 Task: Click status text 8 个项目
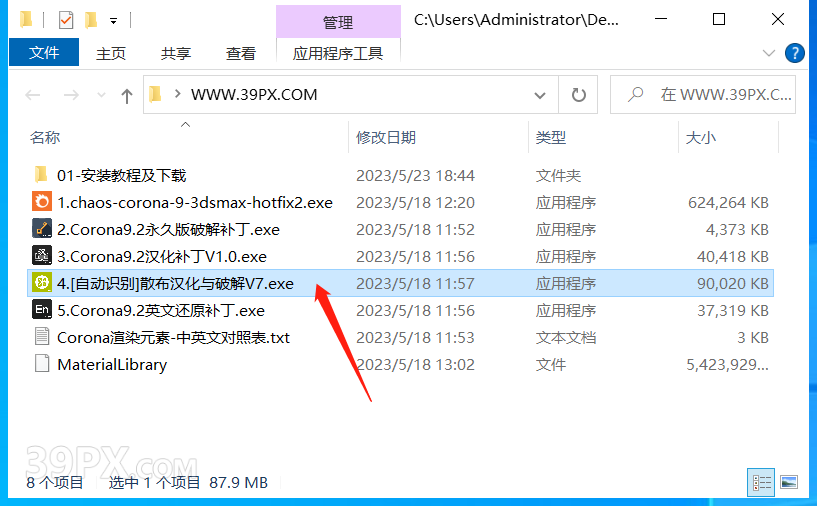coord(55,483)
